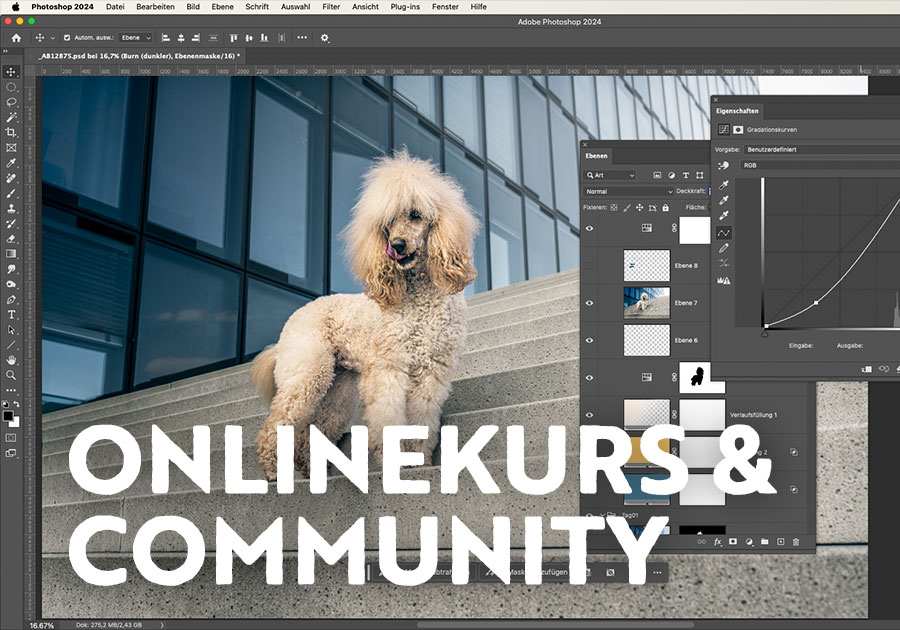The width and height of the screenshot is (900, 630).
Task: Select the pencil draw-curve icon in Eigenschaften
Action: 724,248
